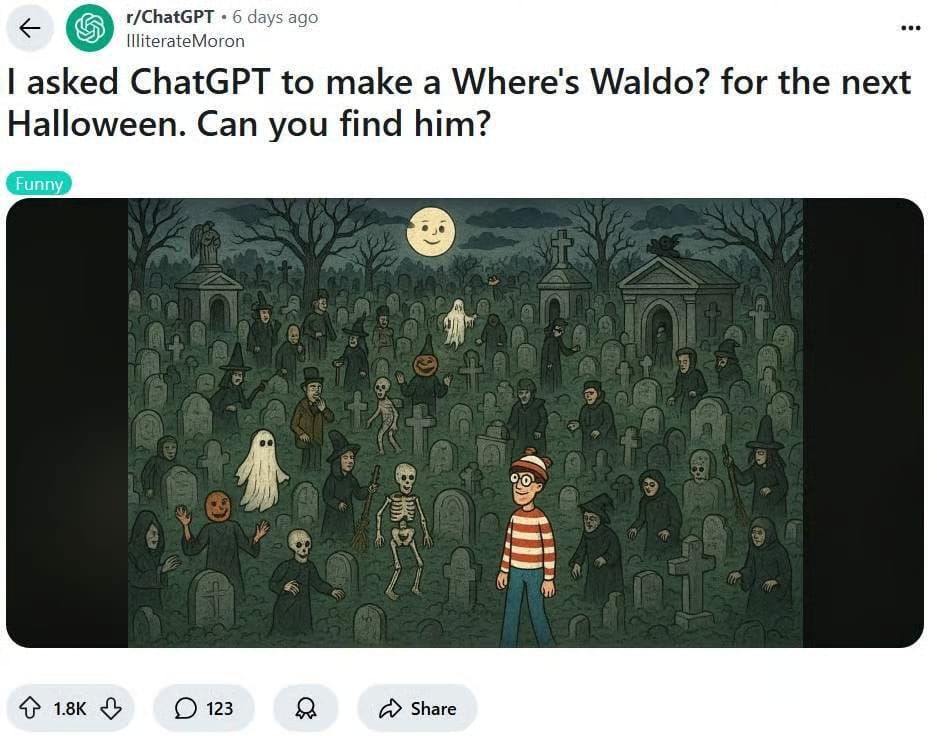
Task: Open the r/ChatGPT community avatar
Action: coord(90,27)
